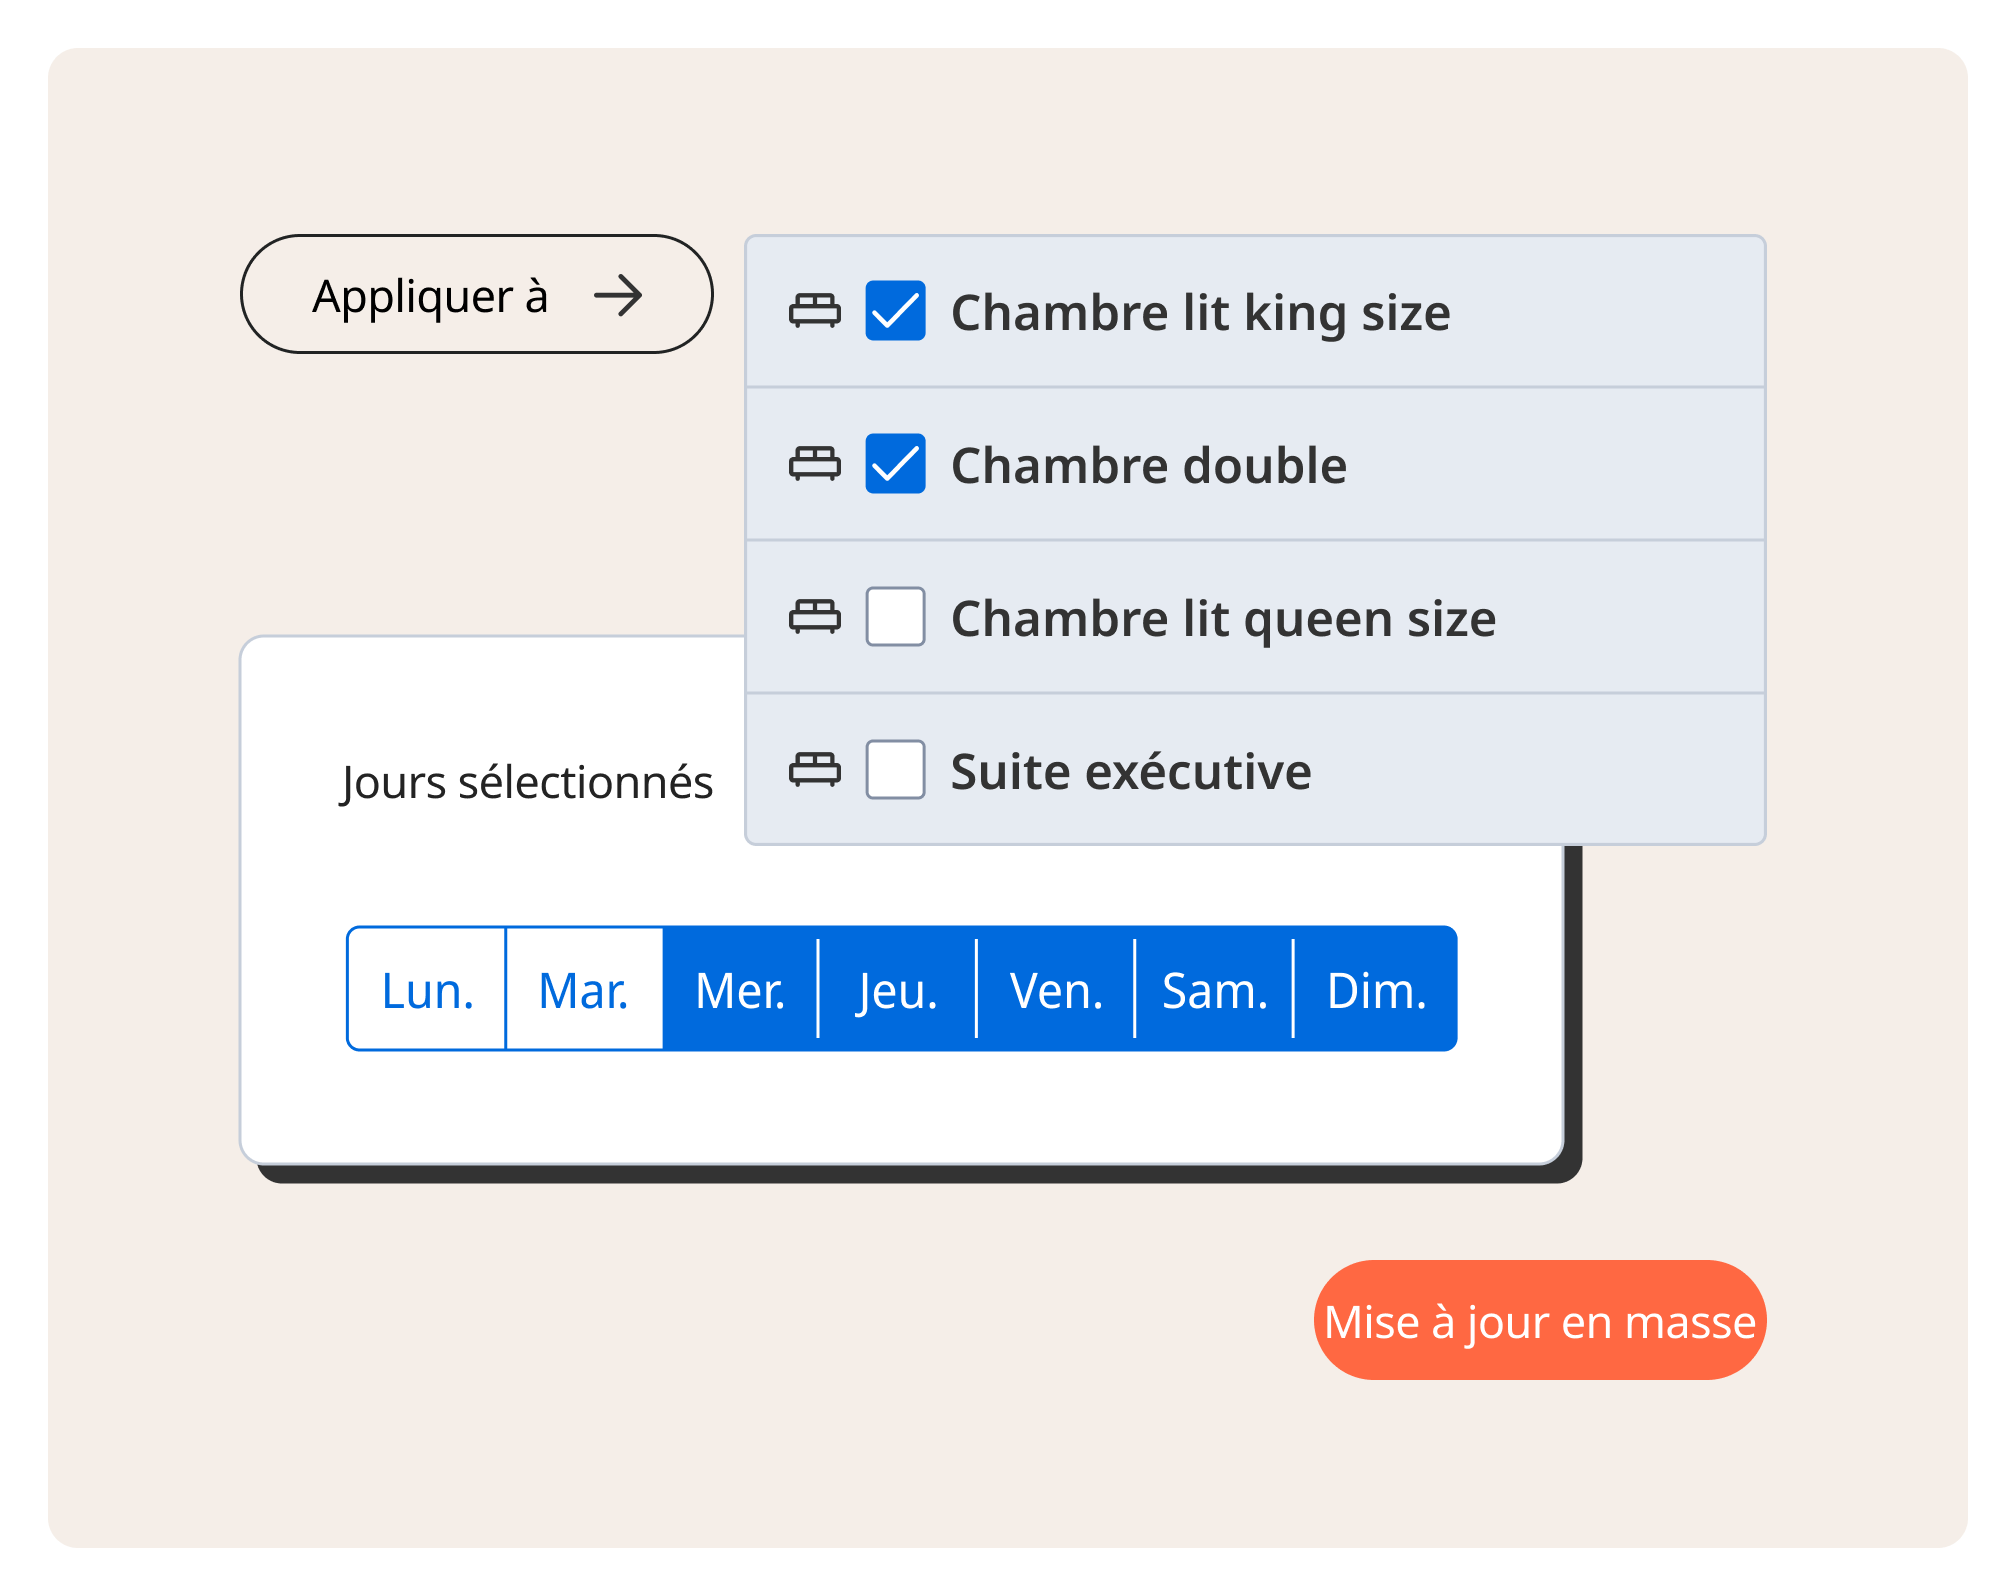This screenshot has height=1596, width=2016.
Task: Click the arrow icon in Appliquer à
Action: click(x=618, y=296)
